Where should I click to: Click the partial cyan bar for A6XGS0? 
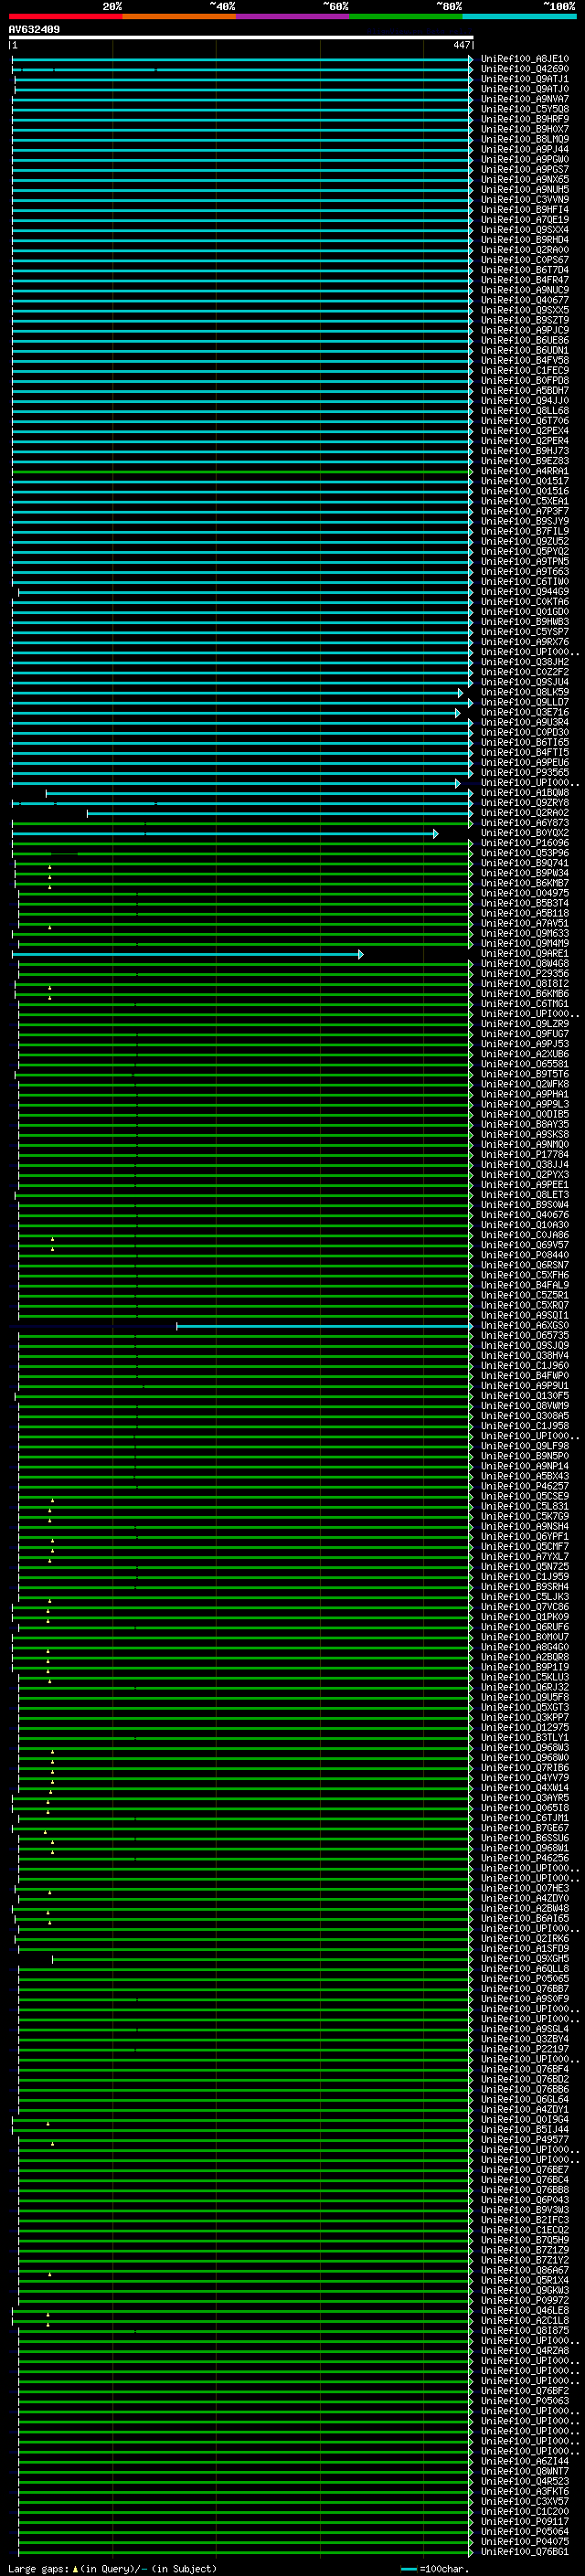pos(324,1326)
